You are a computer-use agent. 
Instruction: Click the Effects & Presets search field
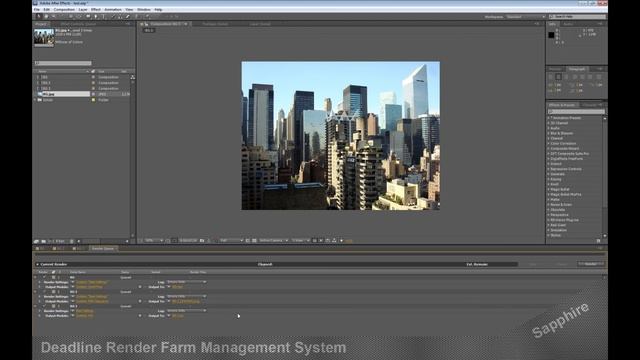[576, 111]
